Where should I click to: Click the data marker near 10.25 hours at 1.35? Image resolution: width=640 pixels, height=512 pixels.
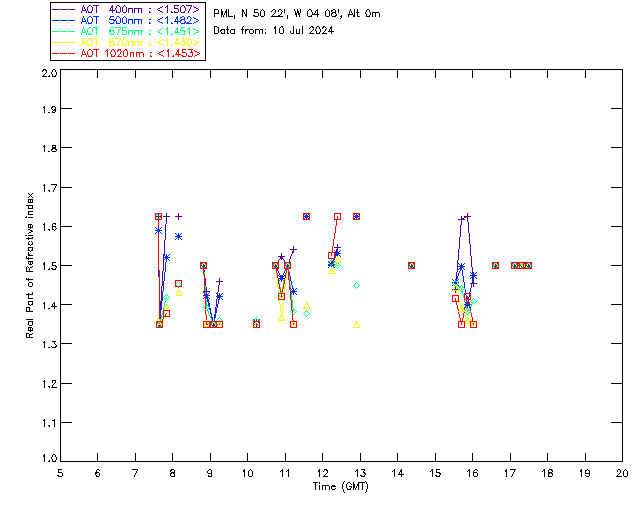pos(256,324)
